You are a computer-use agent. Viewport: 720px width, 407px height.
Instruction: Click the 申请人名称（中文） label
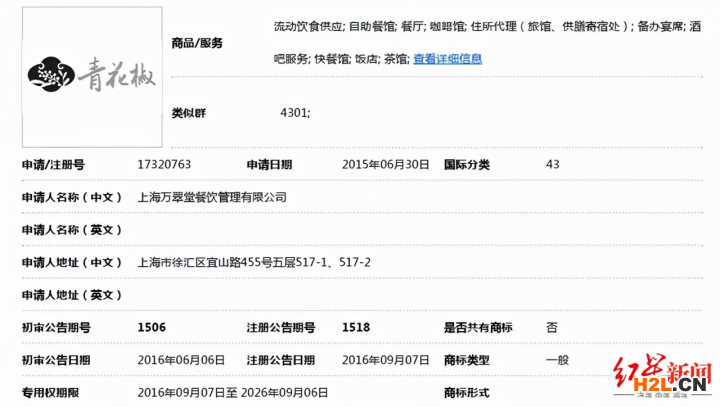72,197
